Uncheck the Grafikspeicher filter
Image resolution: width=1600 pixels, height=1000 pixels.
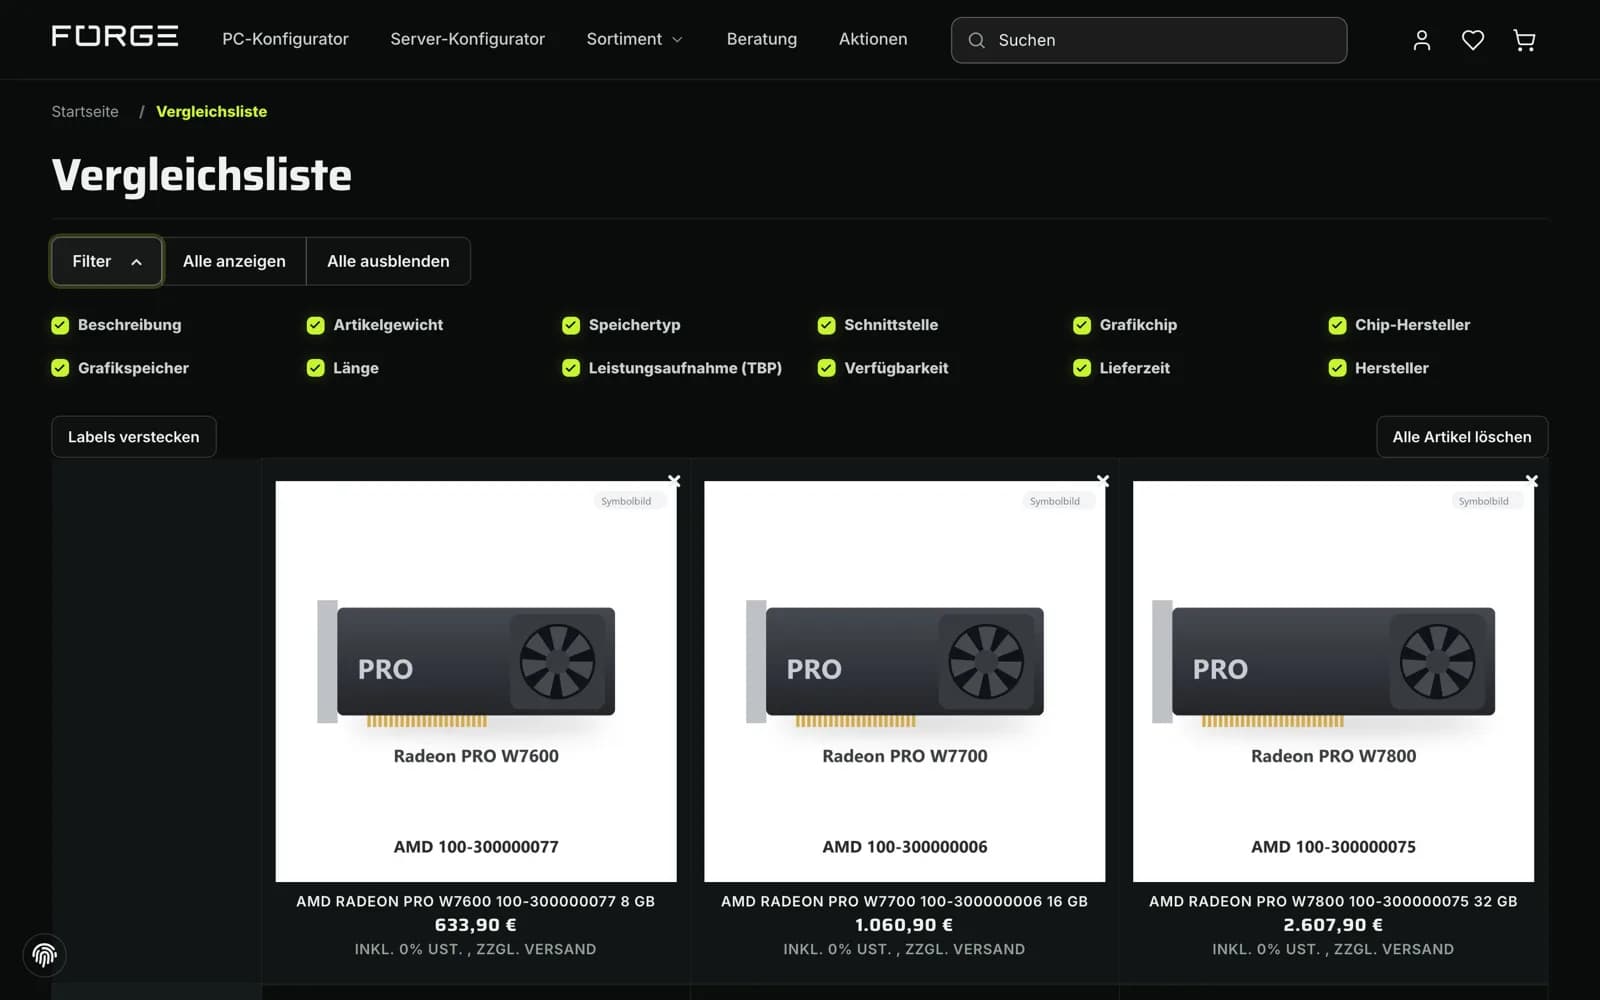[60, 368]
